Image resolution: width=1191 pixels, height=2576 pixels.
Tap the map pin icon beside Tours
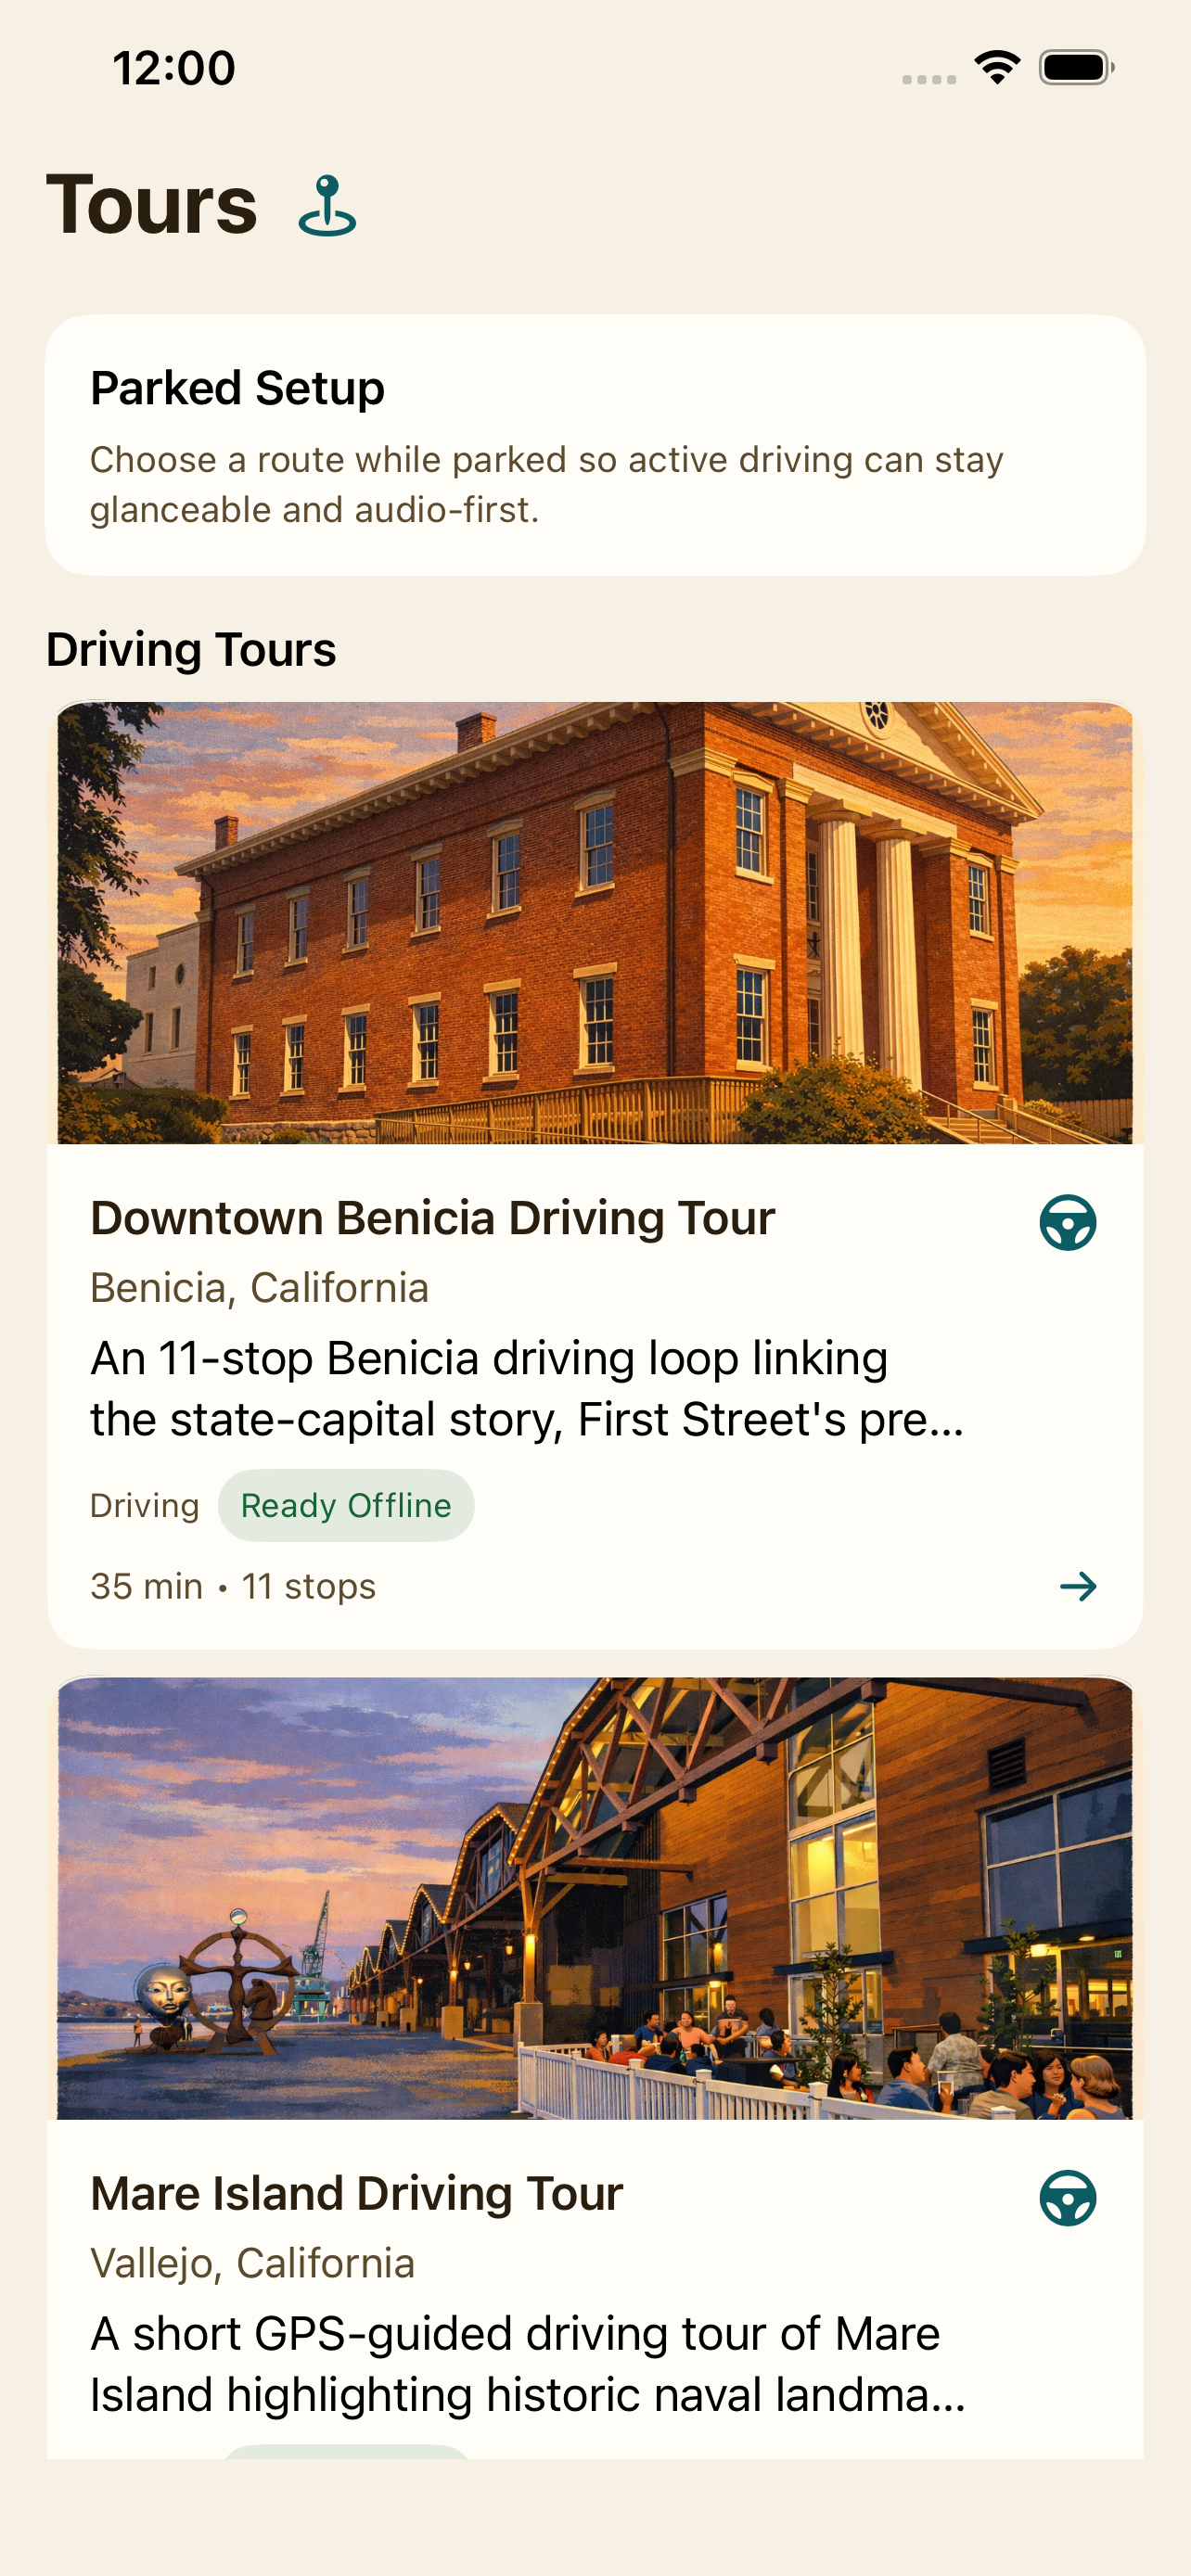(327, 206)
